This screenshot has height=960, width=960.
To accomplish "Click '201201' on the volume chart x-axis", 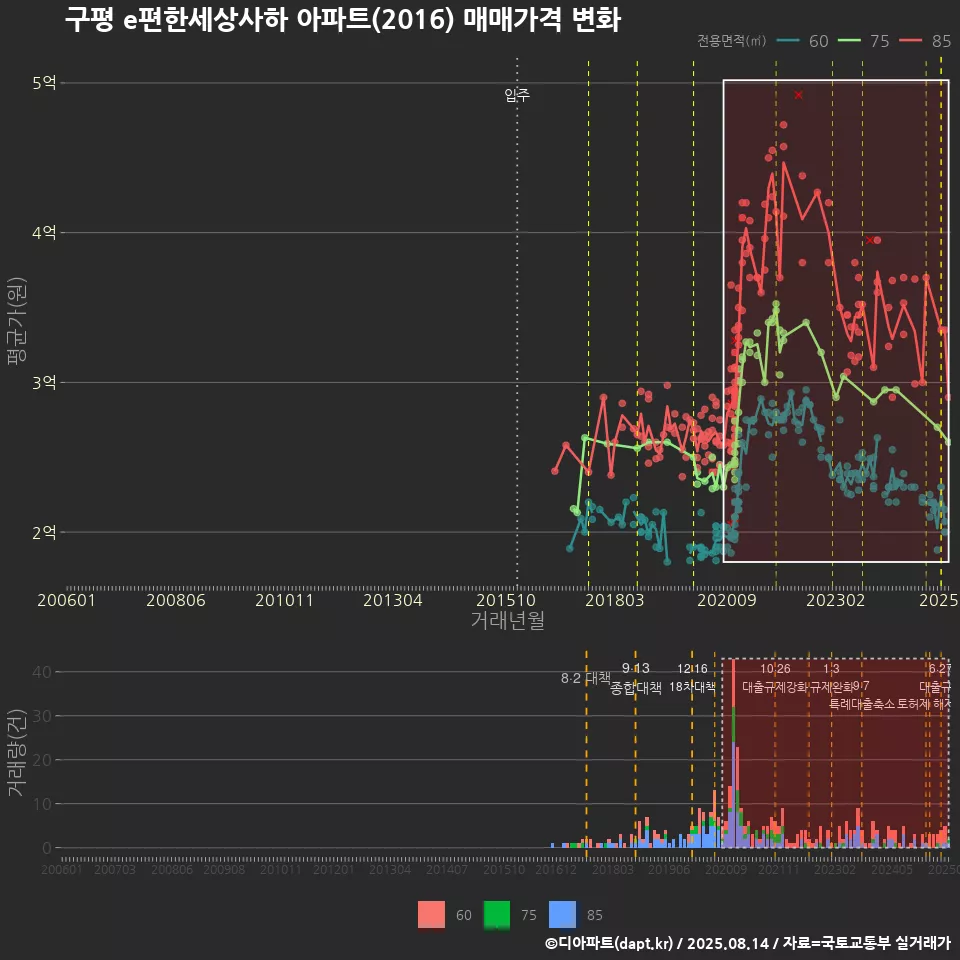I will pyautogui.click(x=333, y=869).
